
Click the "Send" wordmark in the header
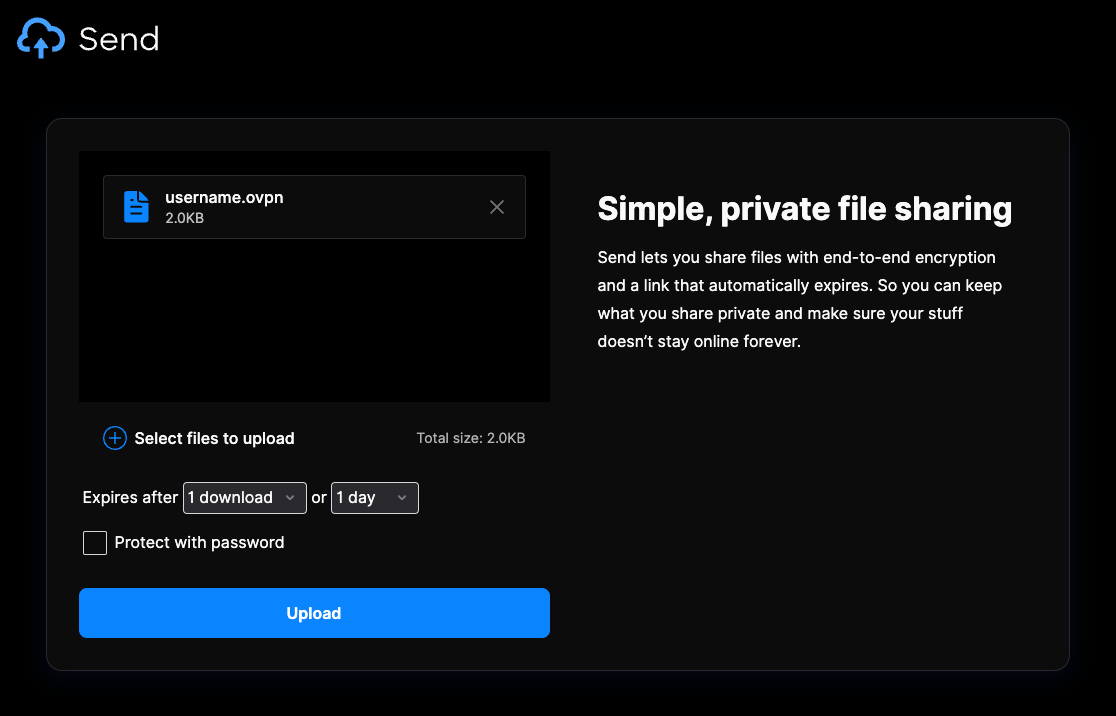119,38
